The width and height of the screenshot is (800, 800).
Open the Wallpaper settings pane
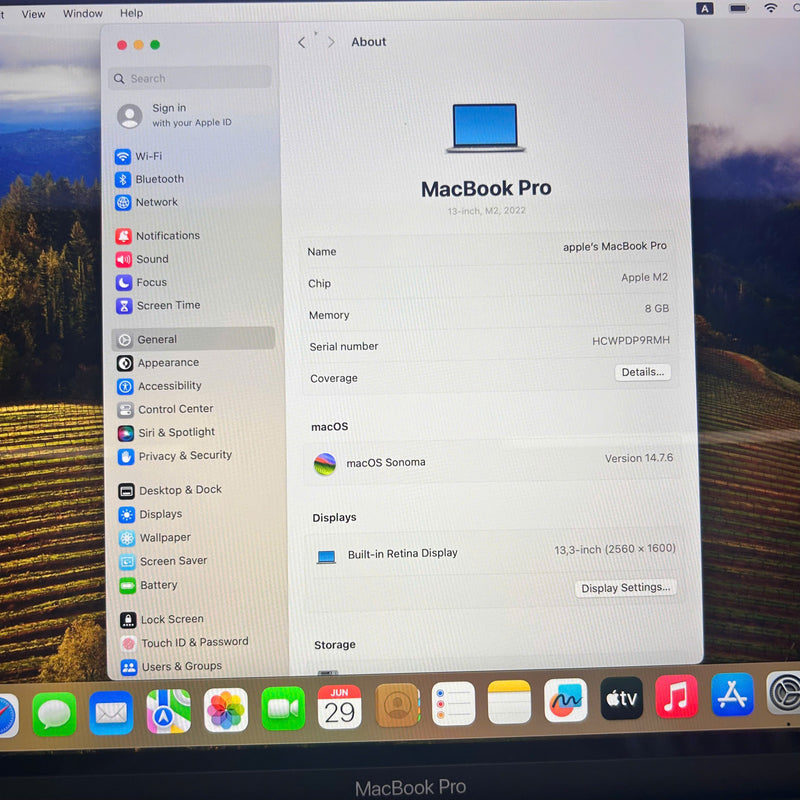coord(164,538)
